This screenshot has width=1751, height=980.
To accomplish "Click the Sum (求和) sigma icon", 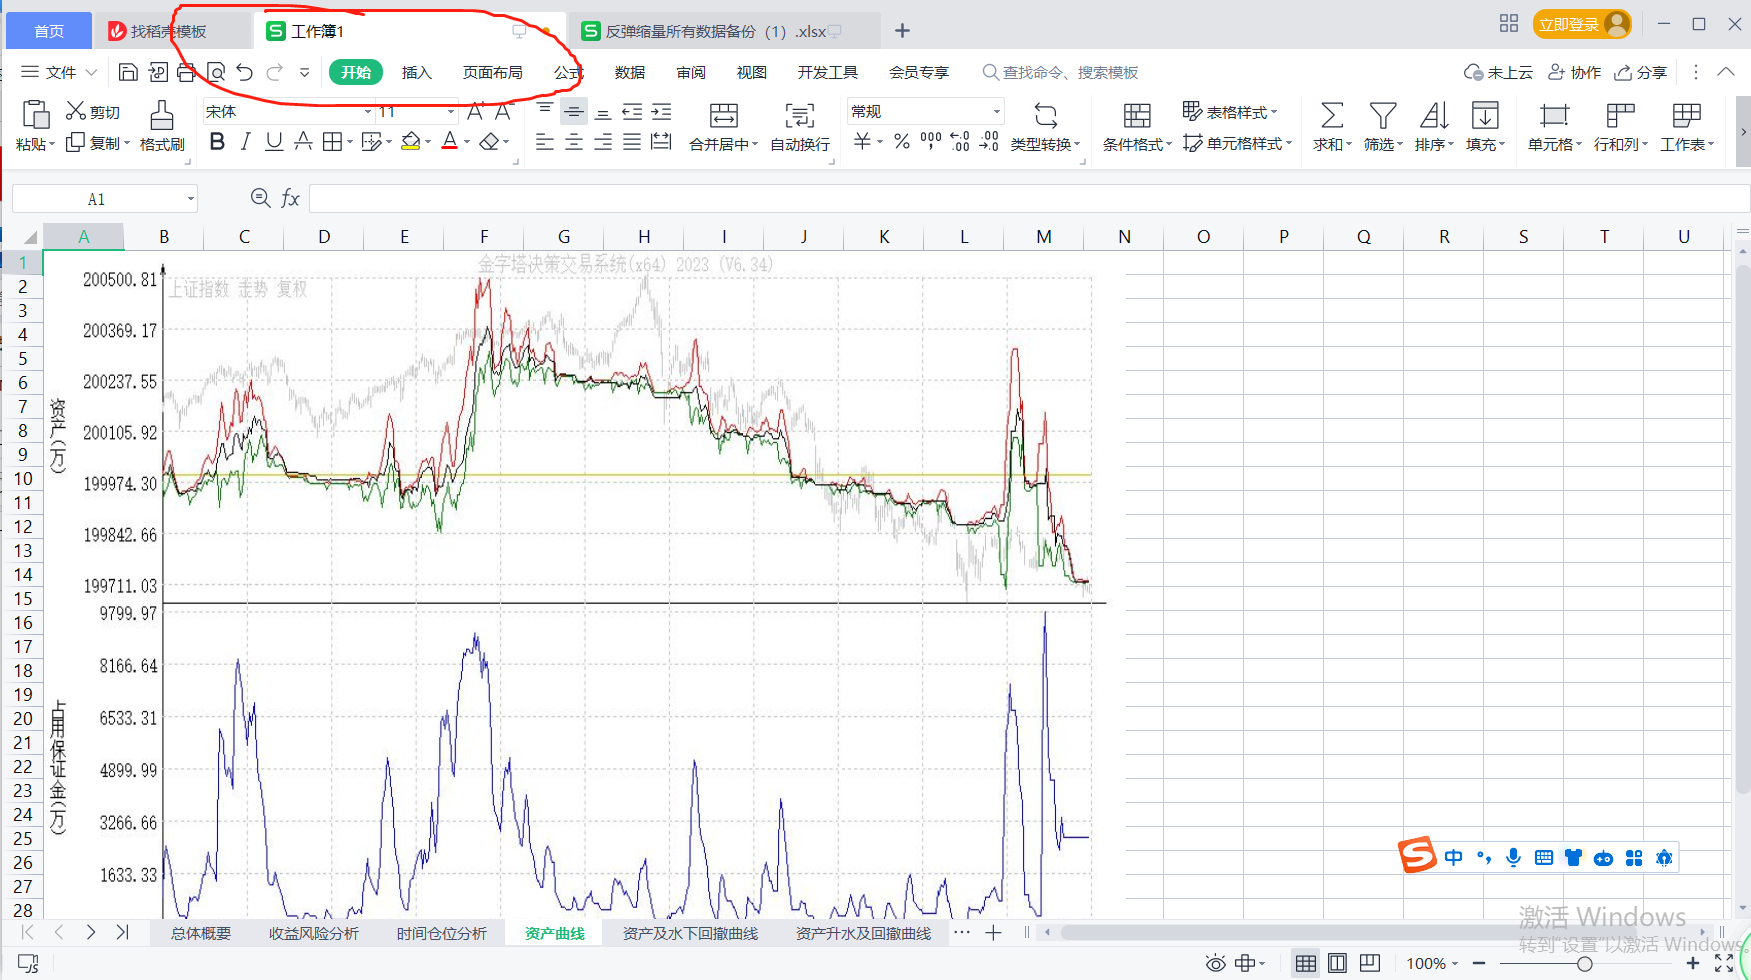I will 1332,115.
